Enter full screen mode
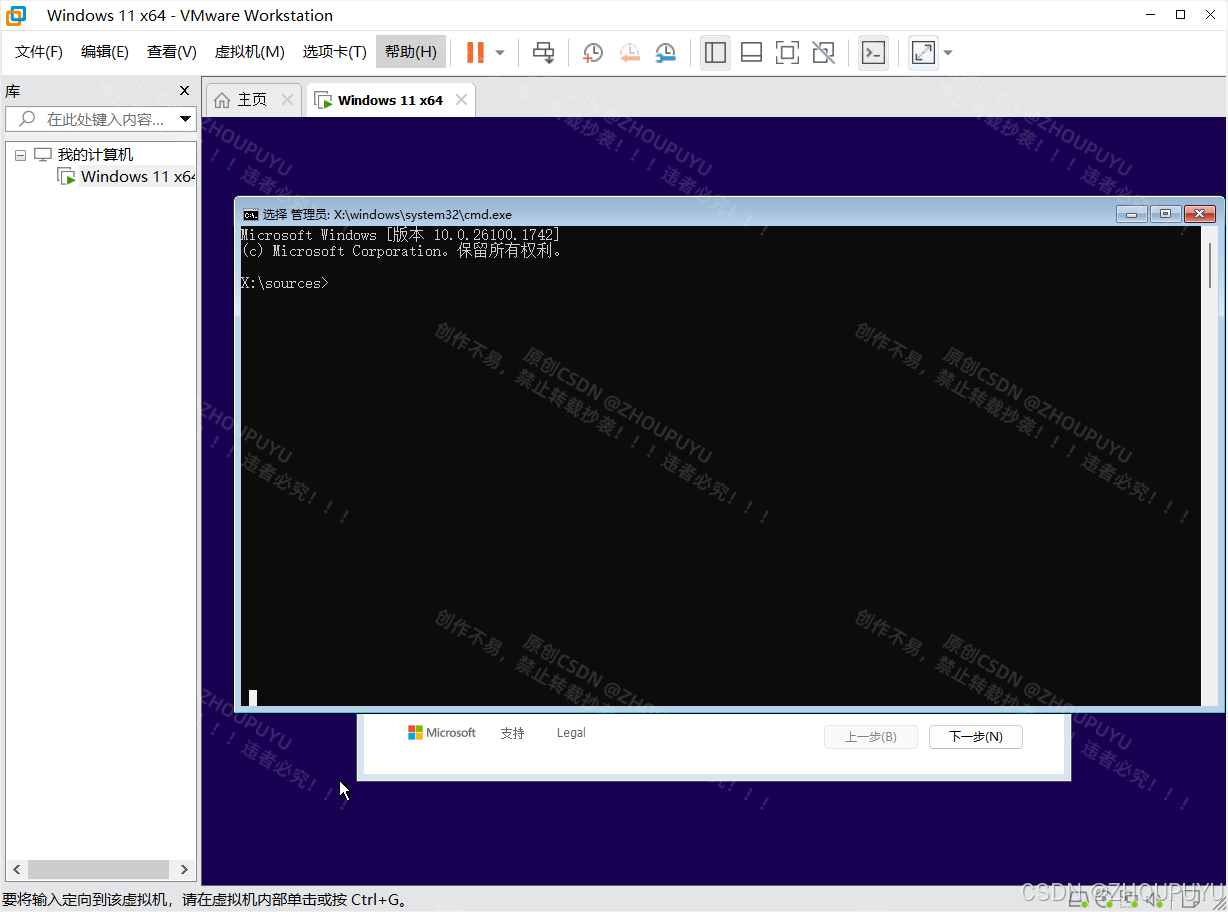 coord(788,53)
